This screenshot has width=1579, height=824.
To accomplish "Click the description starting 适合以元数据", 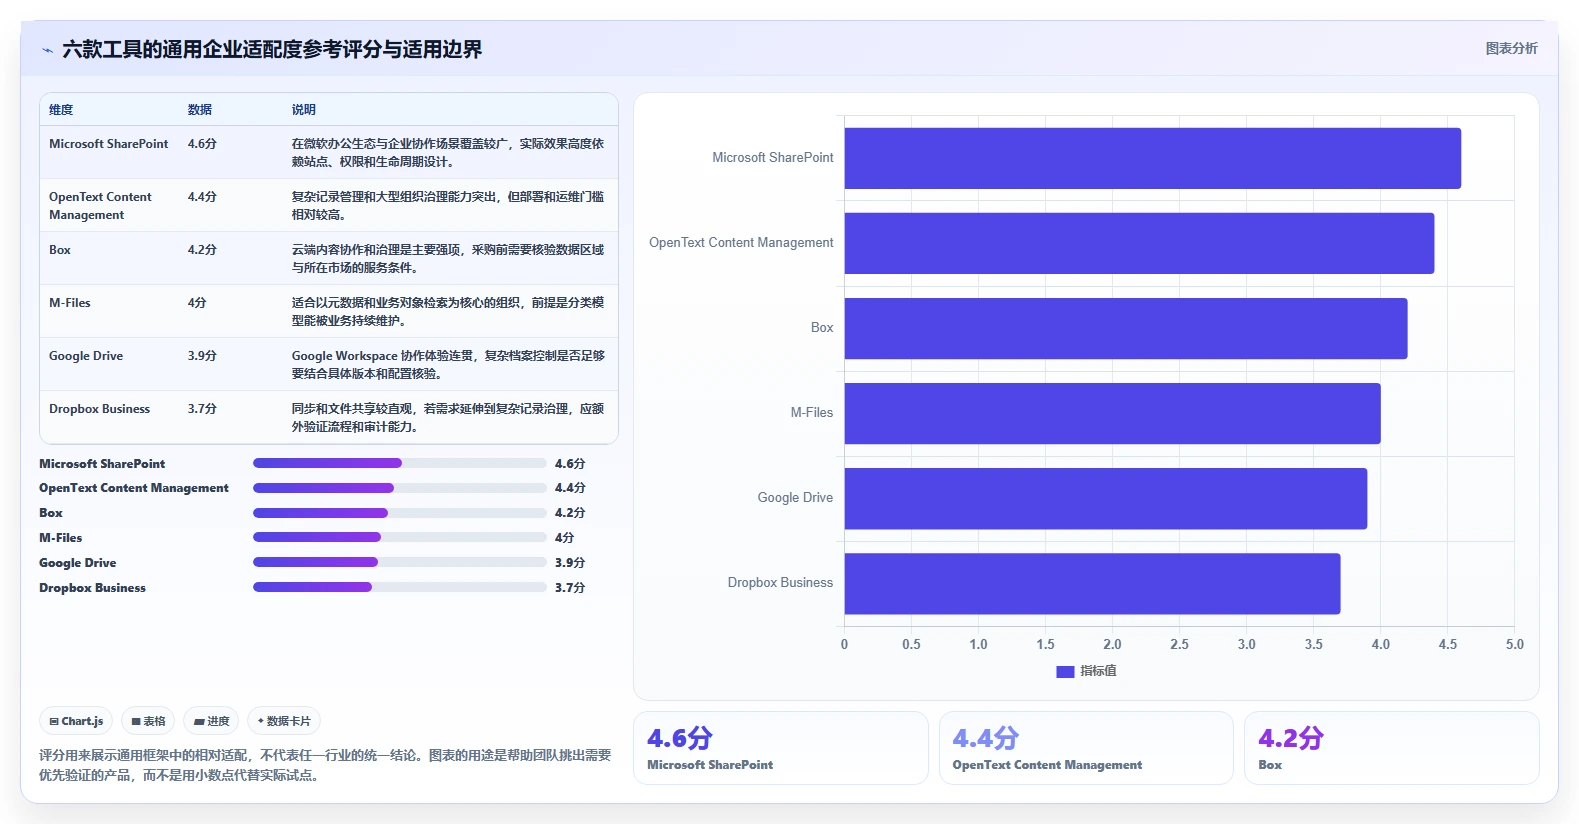I will [x=448, y=312].
